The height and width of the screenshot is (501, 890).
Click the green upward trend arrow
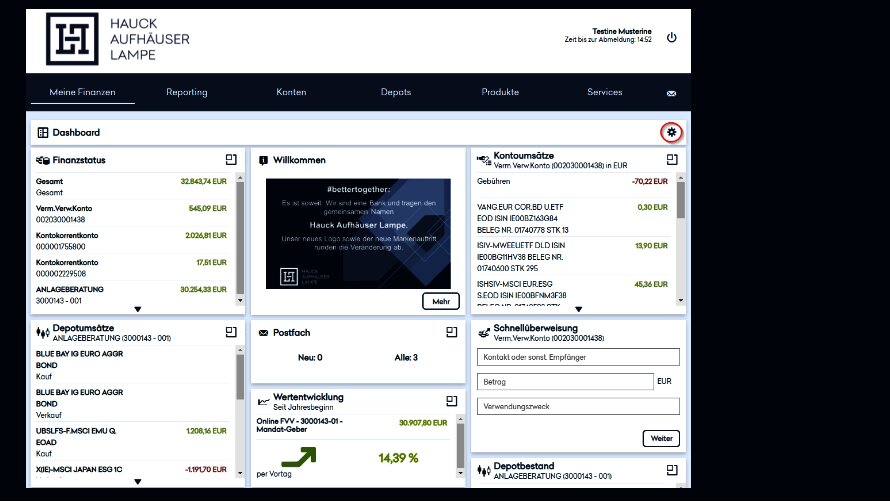[299, 457]
